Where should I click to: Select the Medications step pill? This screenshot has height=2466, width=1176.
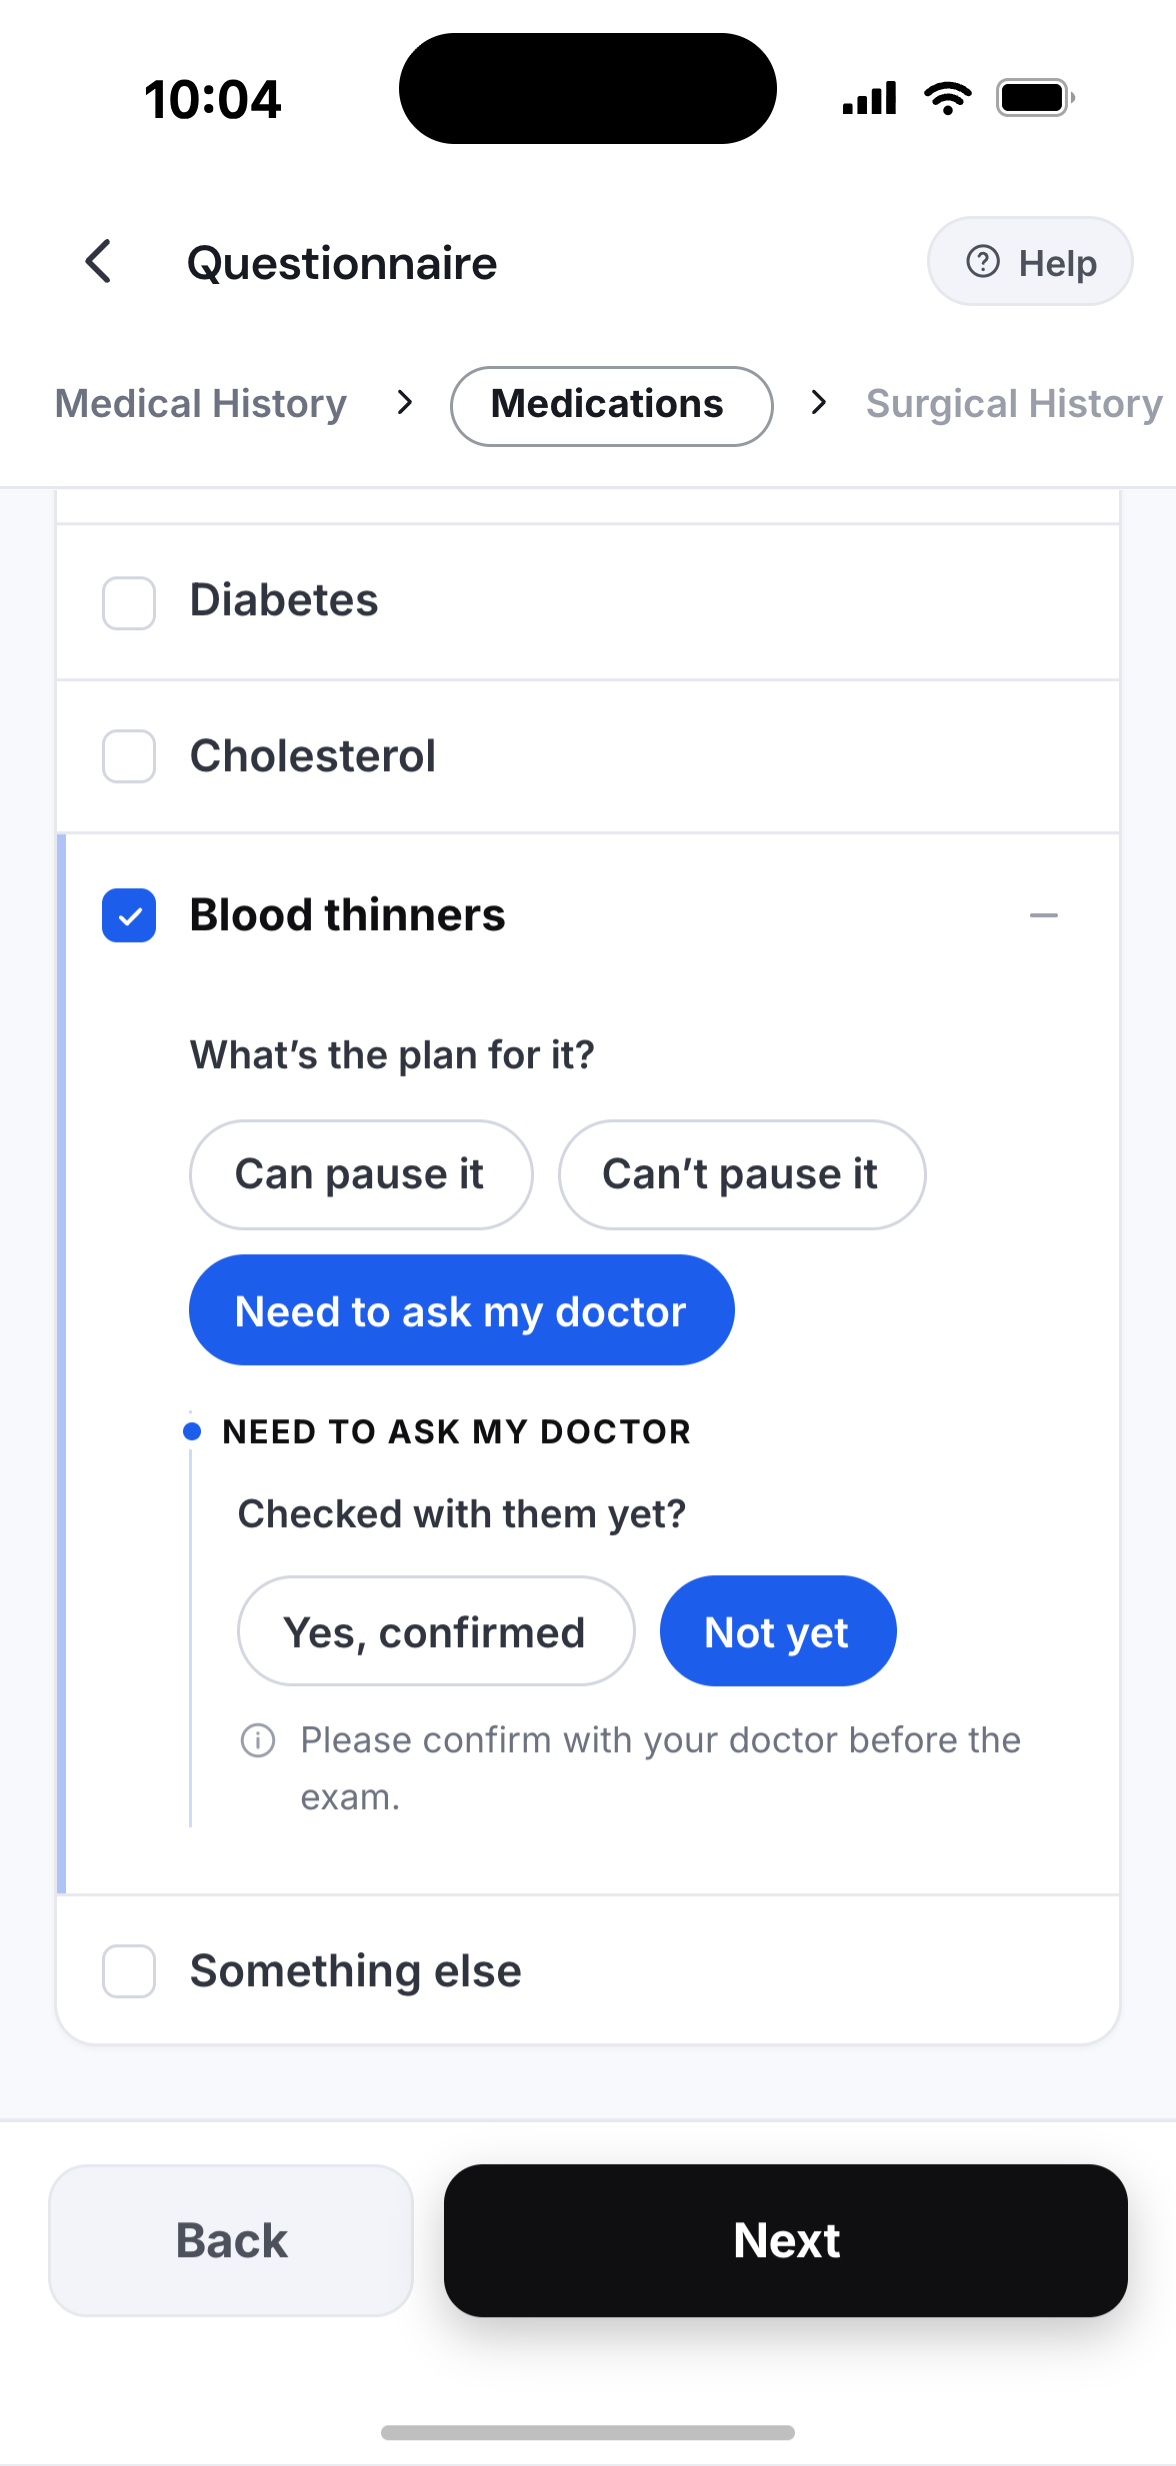point(612,406)
